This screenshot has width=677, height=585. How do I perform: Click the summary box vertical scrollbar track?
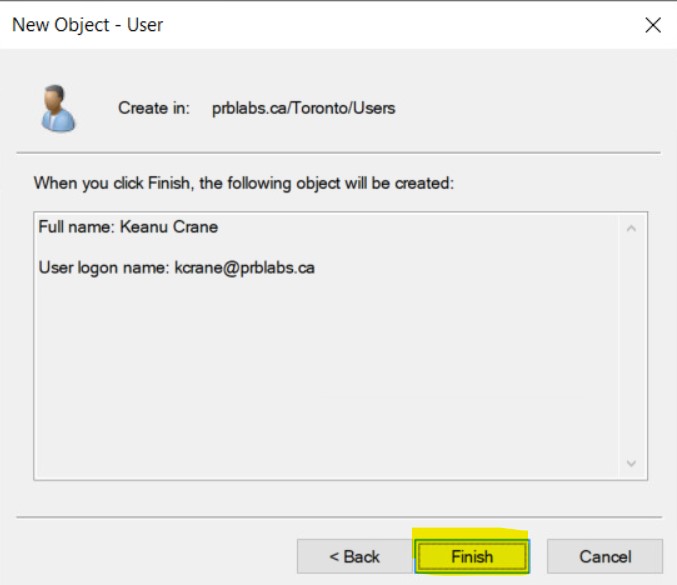630,346
